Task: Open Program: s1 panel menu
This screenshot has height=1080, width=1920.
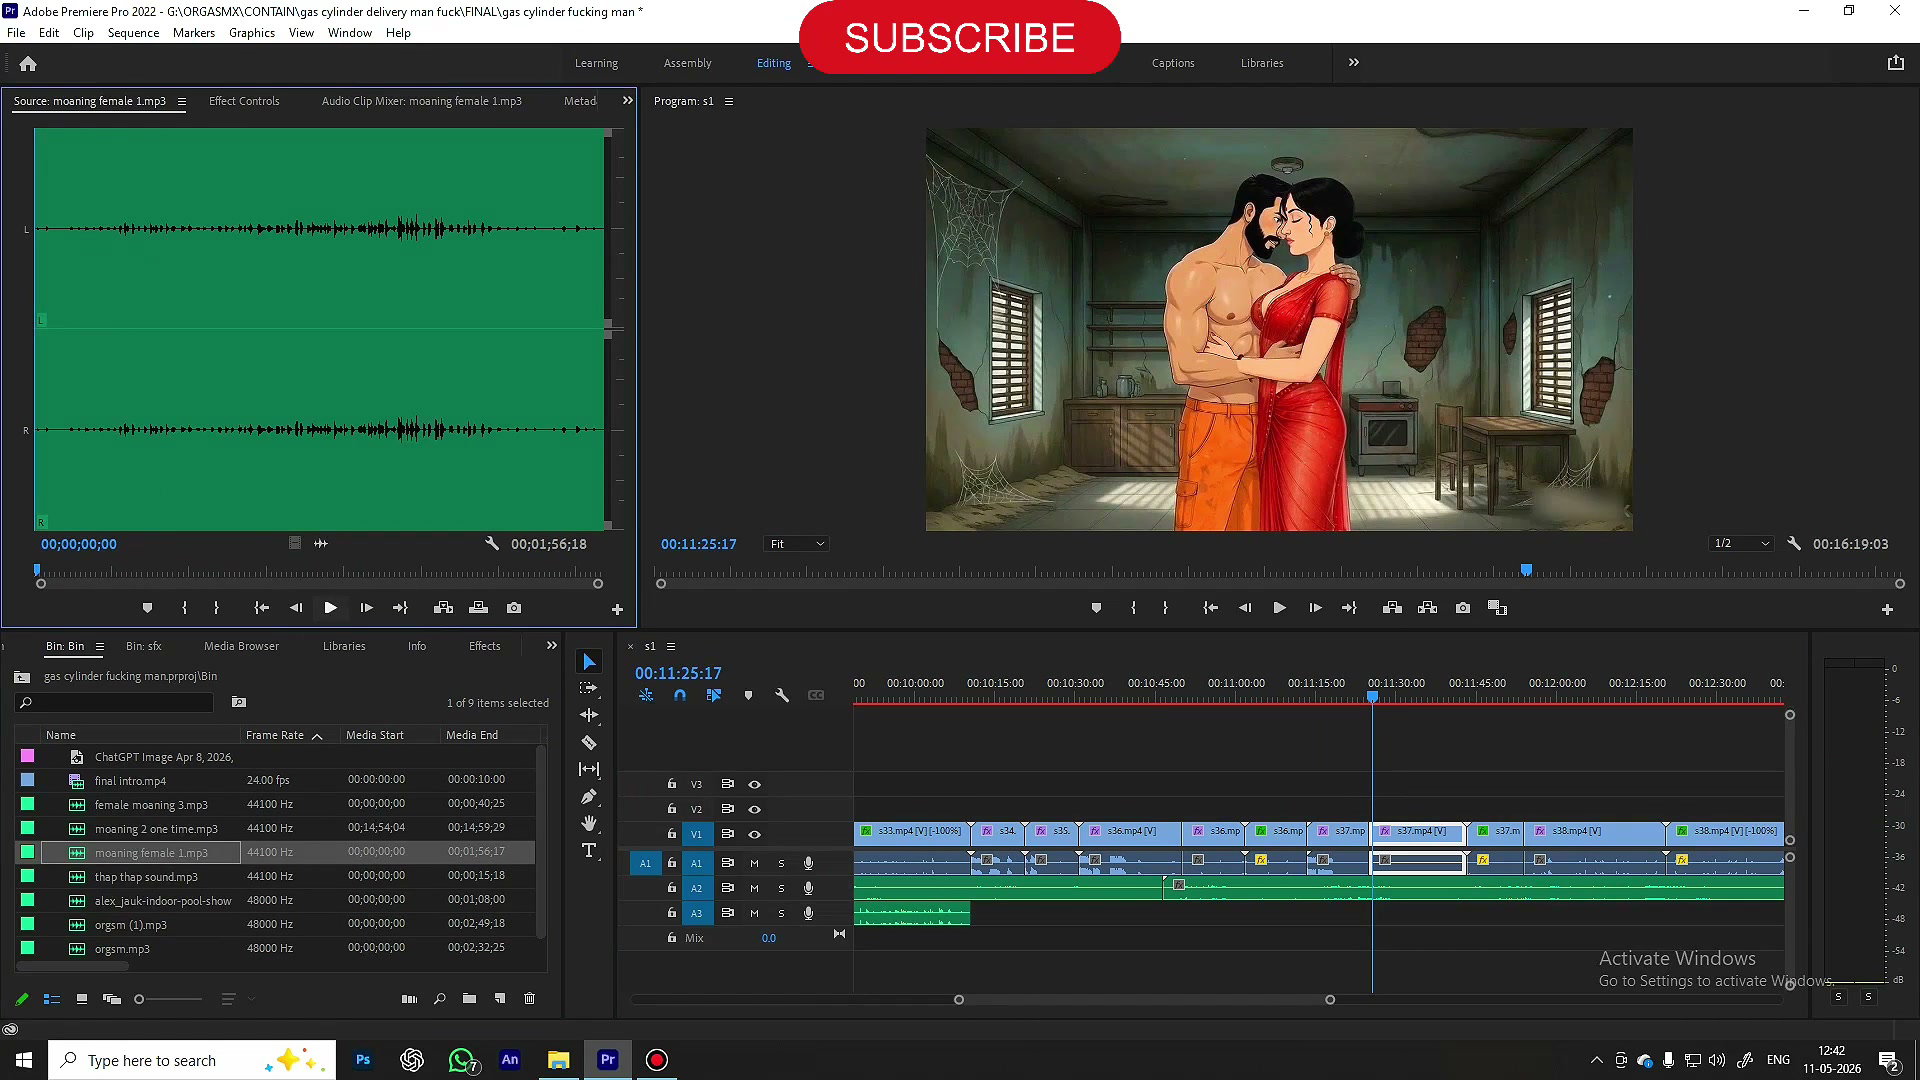Action: 729,101
